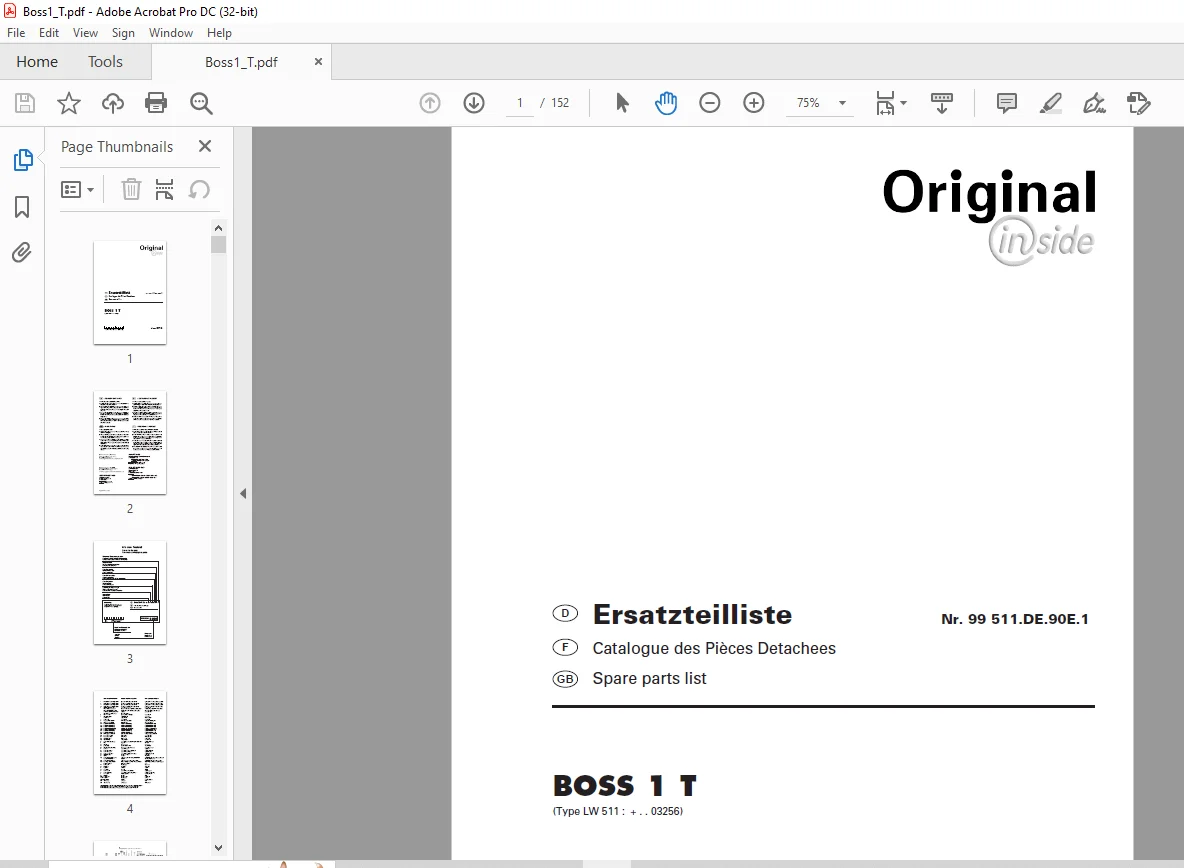Click the upload to cloud icon
1184x868 pixels.
tap(113, 103)
